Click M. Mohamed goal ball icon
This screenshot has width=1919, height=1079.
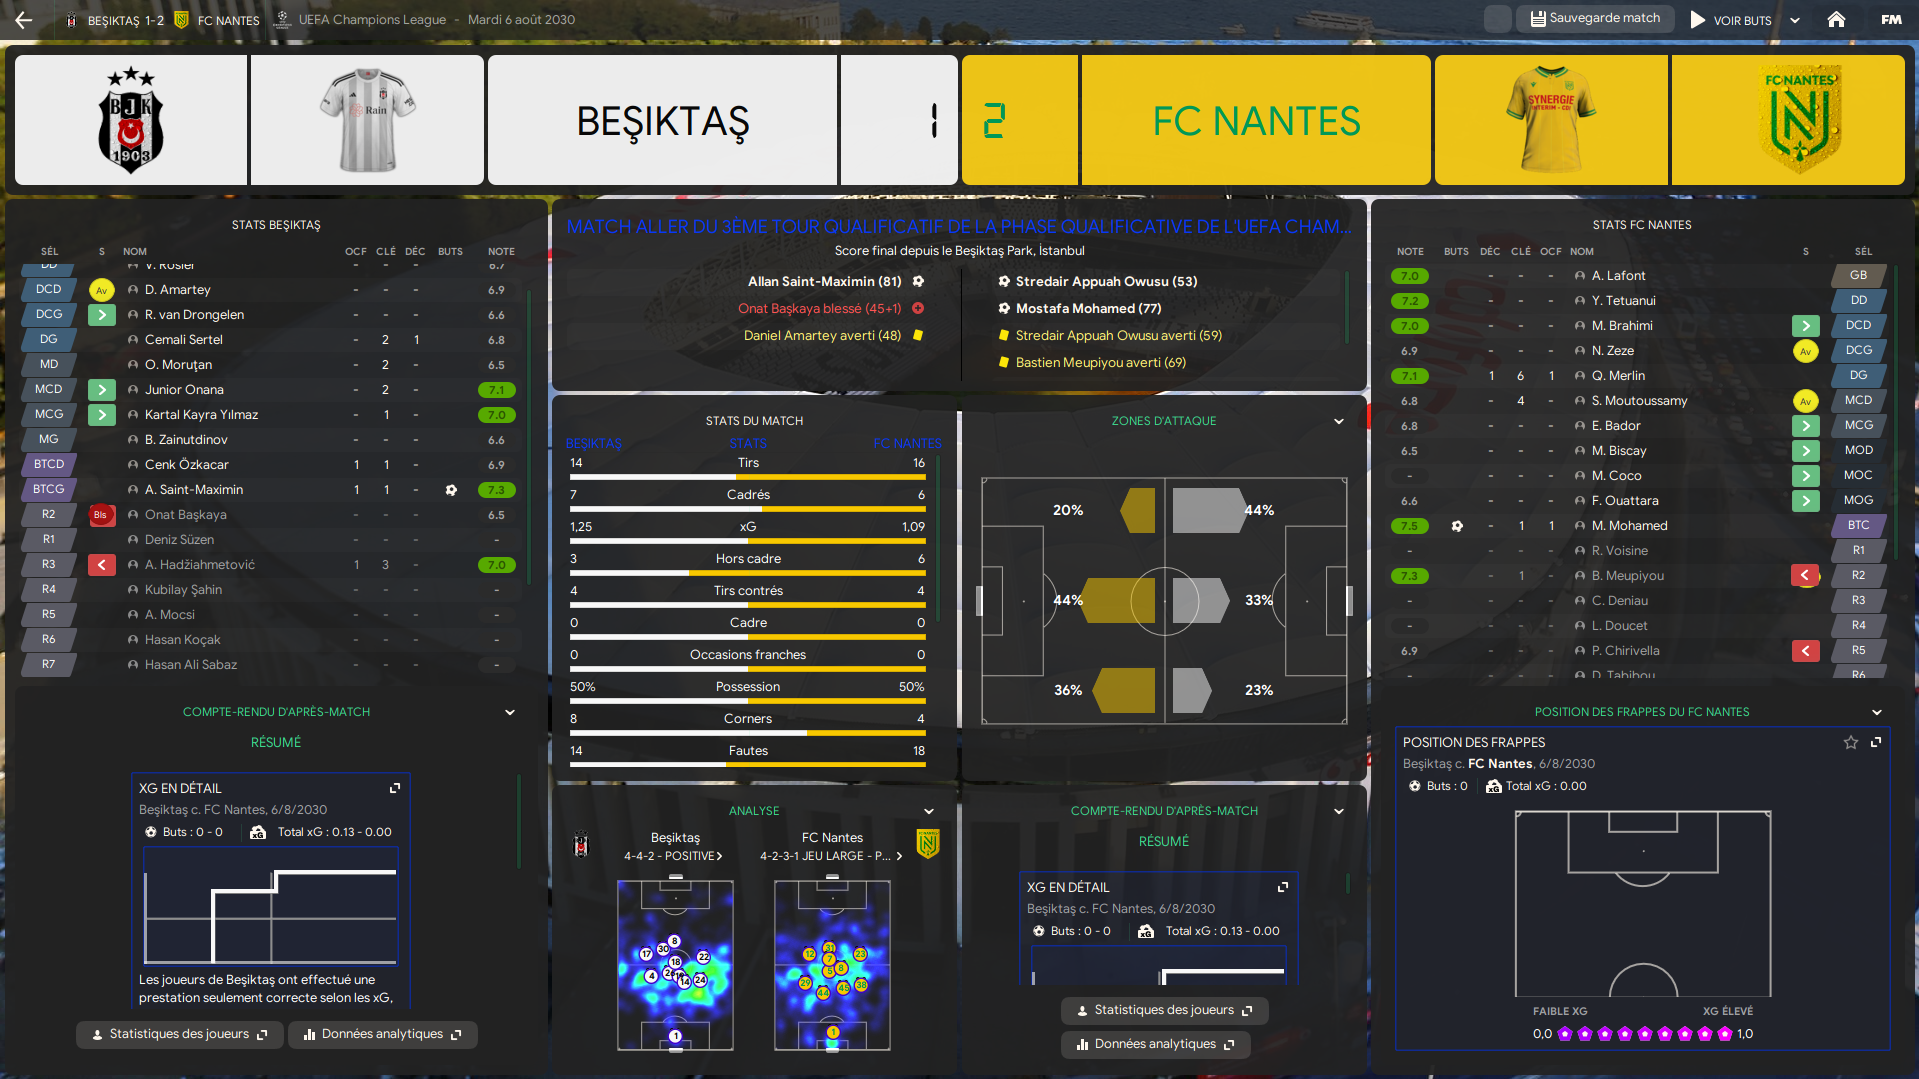(x=1457, y=526)
